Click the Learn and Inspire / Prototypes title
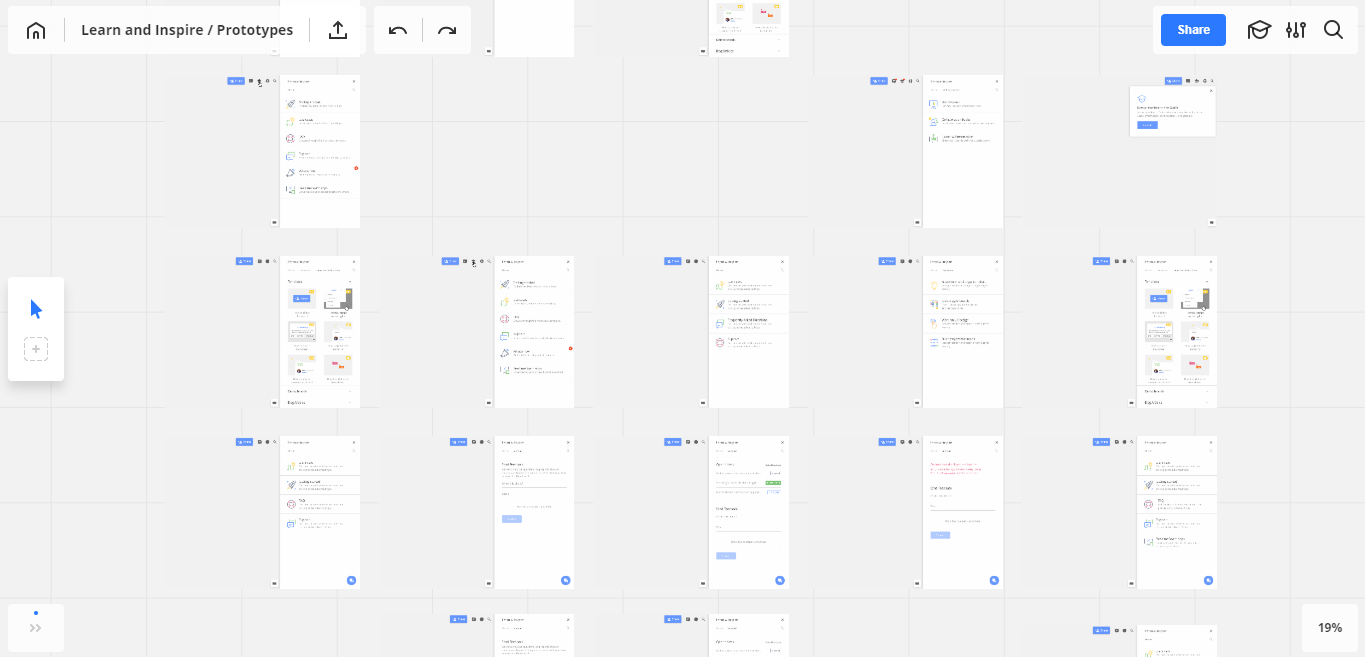1365x657 pixels. (187, 30)
